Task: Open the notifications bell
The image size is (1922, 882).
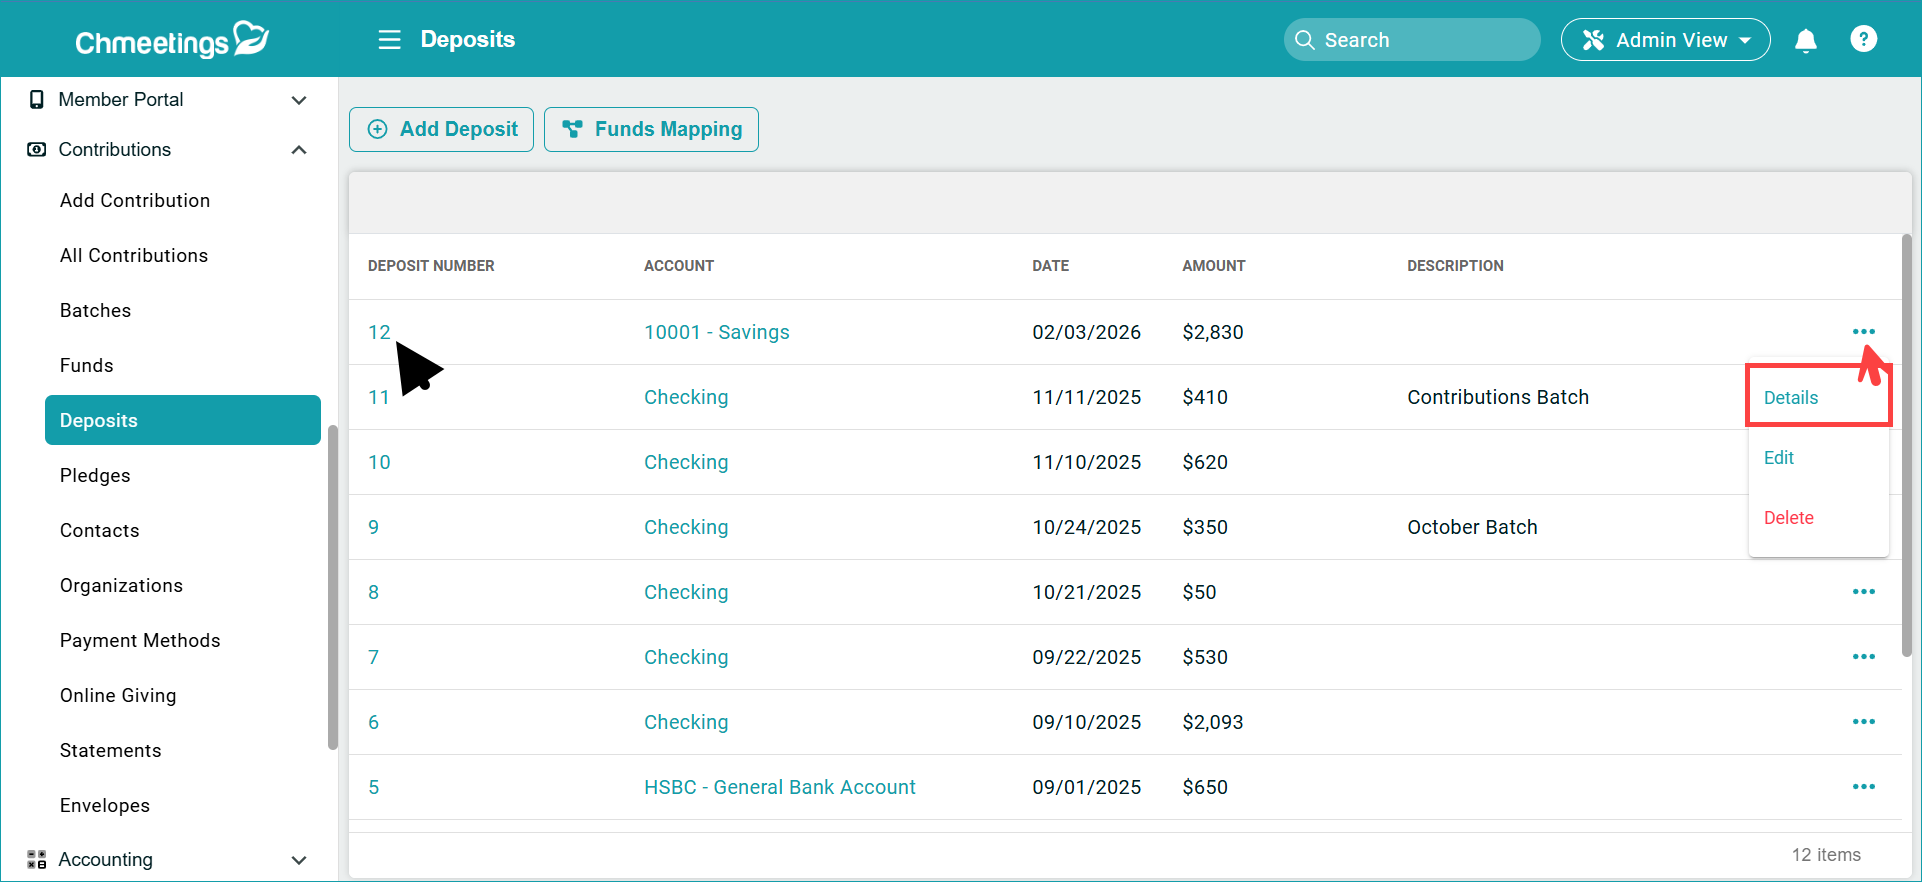Action: 1805,40
